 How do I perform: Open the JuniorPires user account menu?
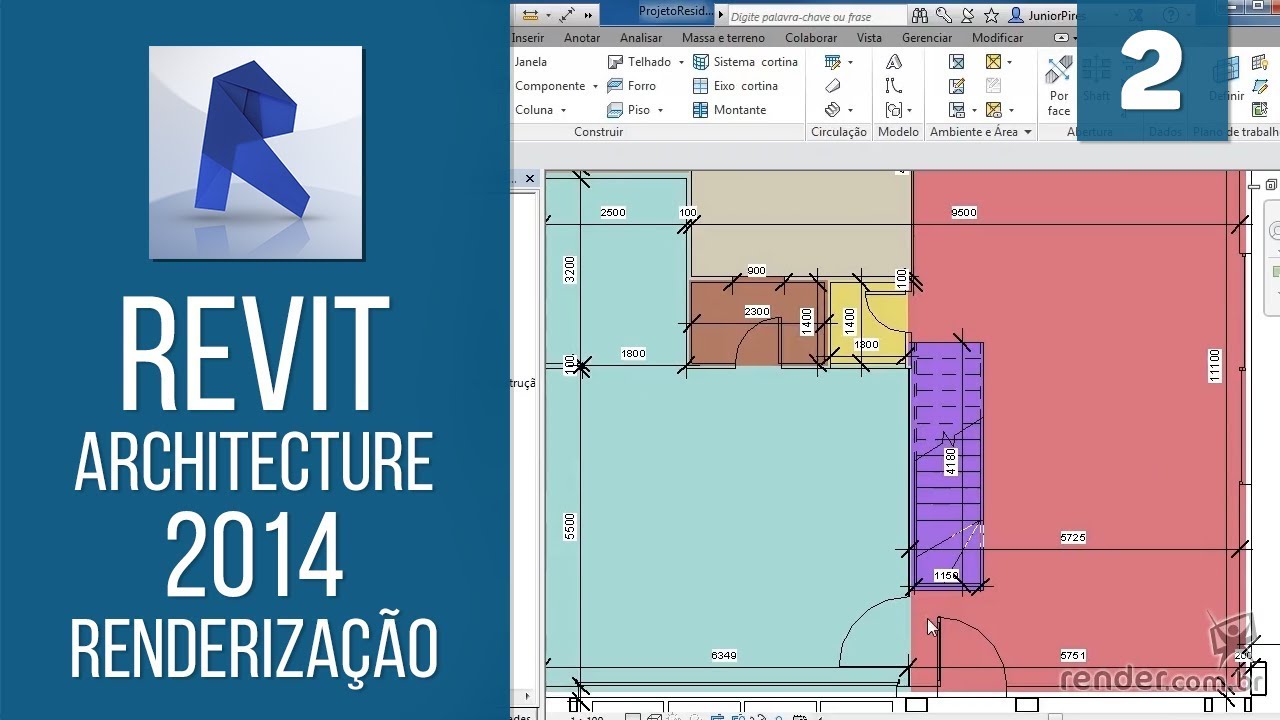pyautogui.click(x=1045, y=16)
